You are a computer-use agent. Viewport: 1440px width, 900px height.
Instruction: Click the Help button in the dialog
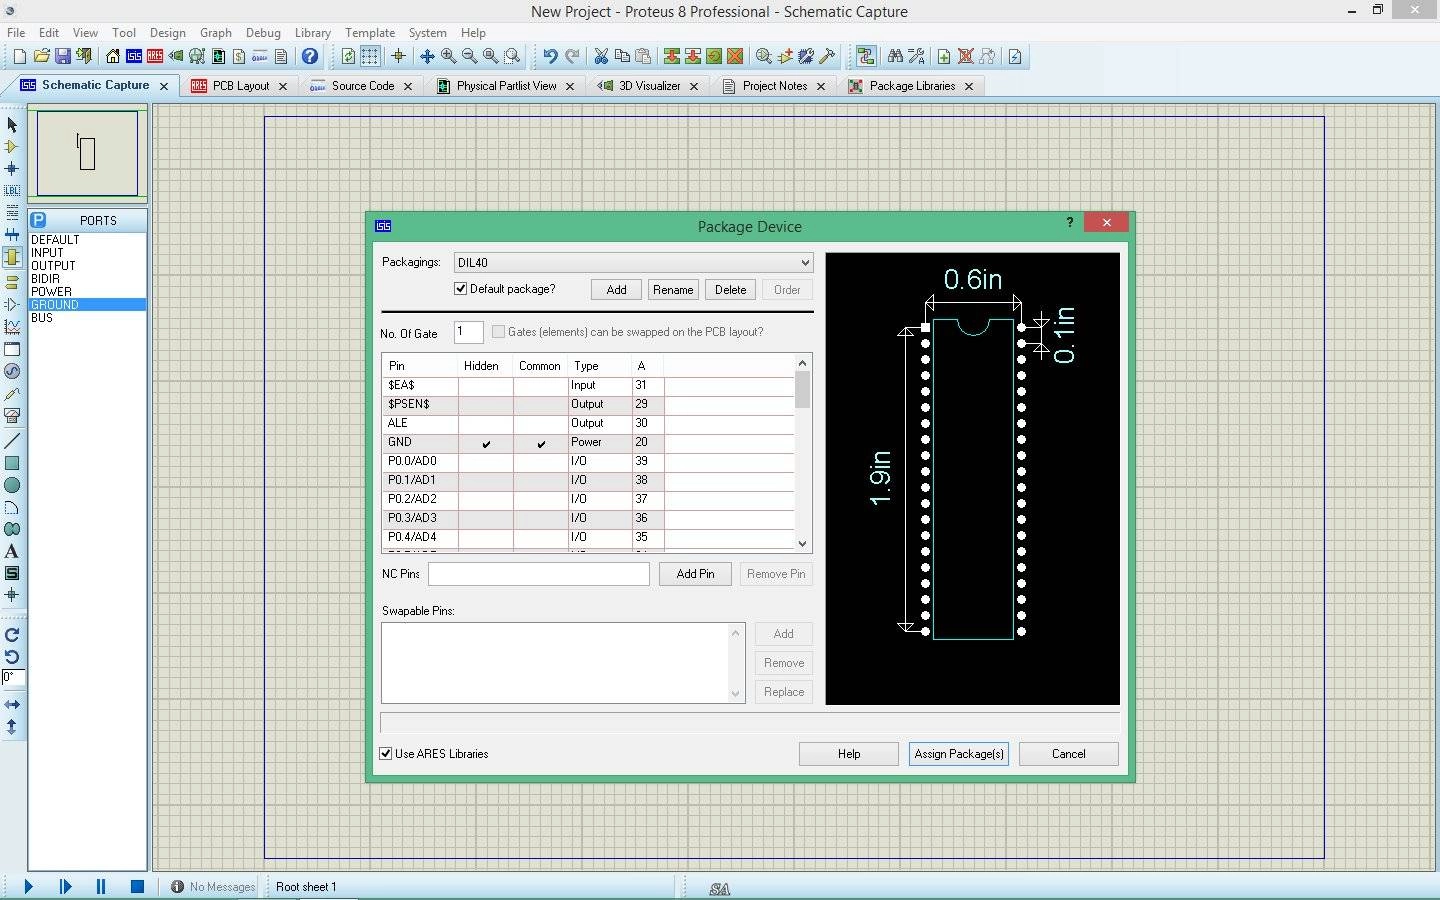(848, 754)
